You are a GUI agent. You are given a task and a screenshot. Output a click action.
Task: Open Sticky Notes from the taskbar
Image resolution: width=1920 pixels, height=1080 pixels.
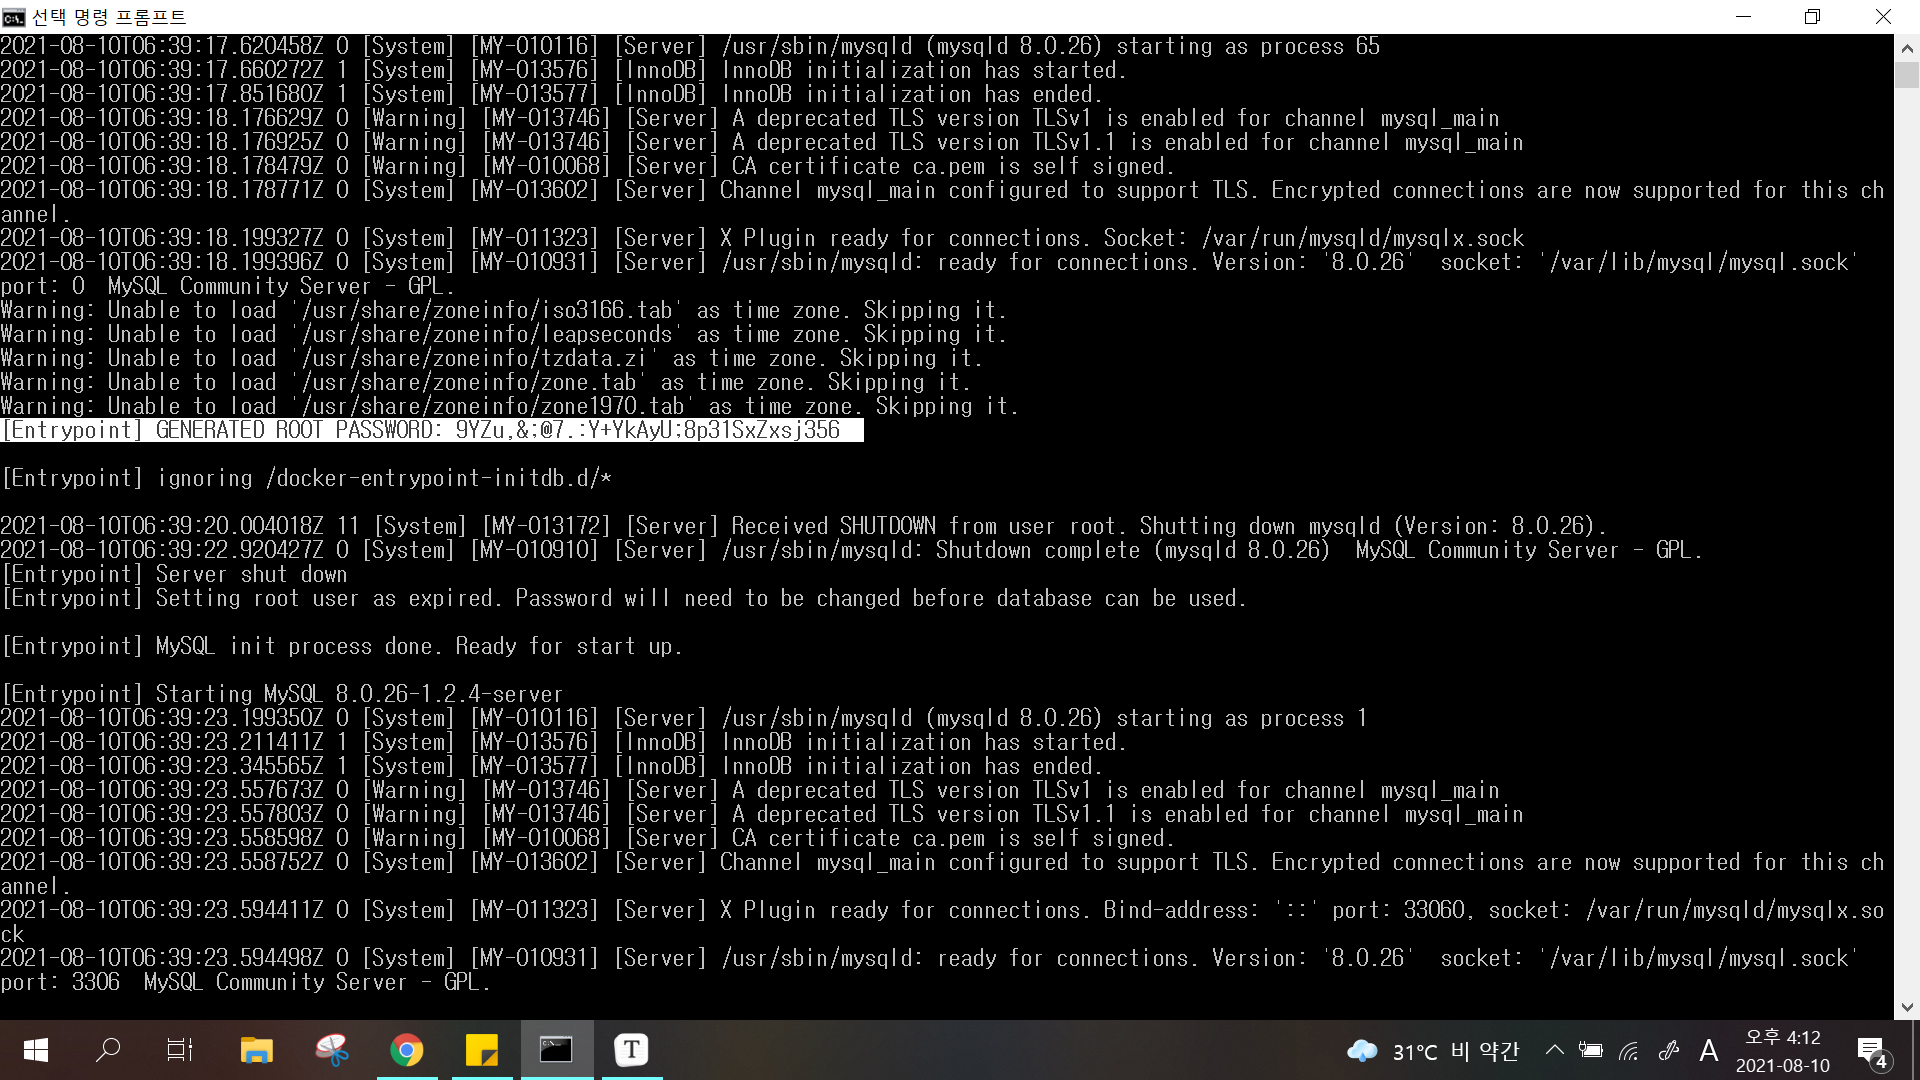click(482, 1050)
